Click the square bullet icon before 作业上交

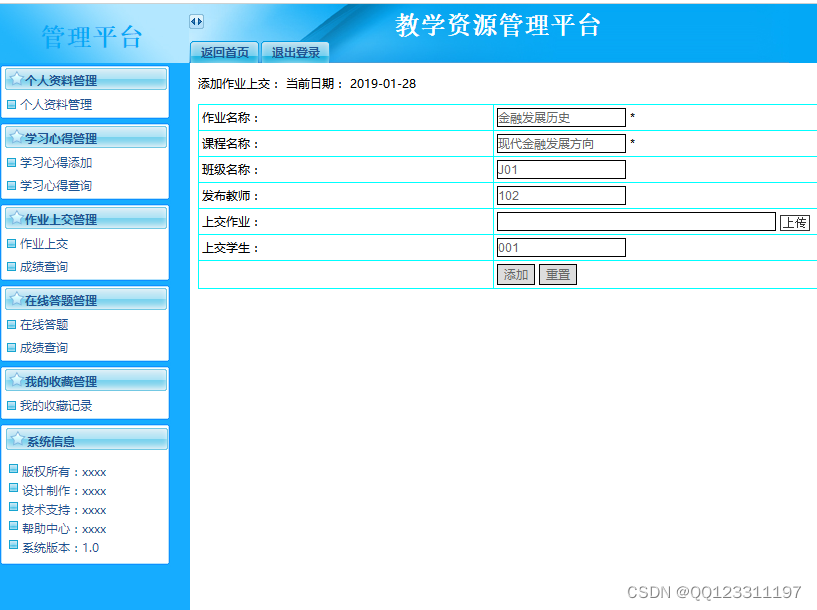[x=11, y=243]
